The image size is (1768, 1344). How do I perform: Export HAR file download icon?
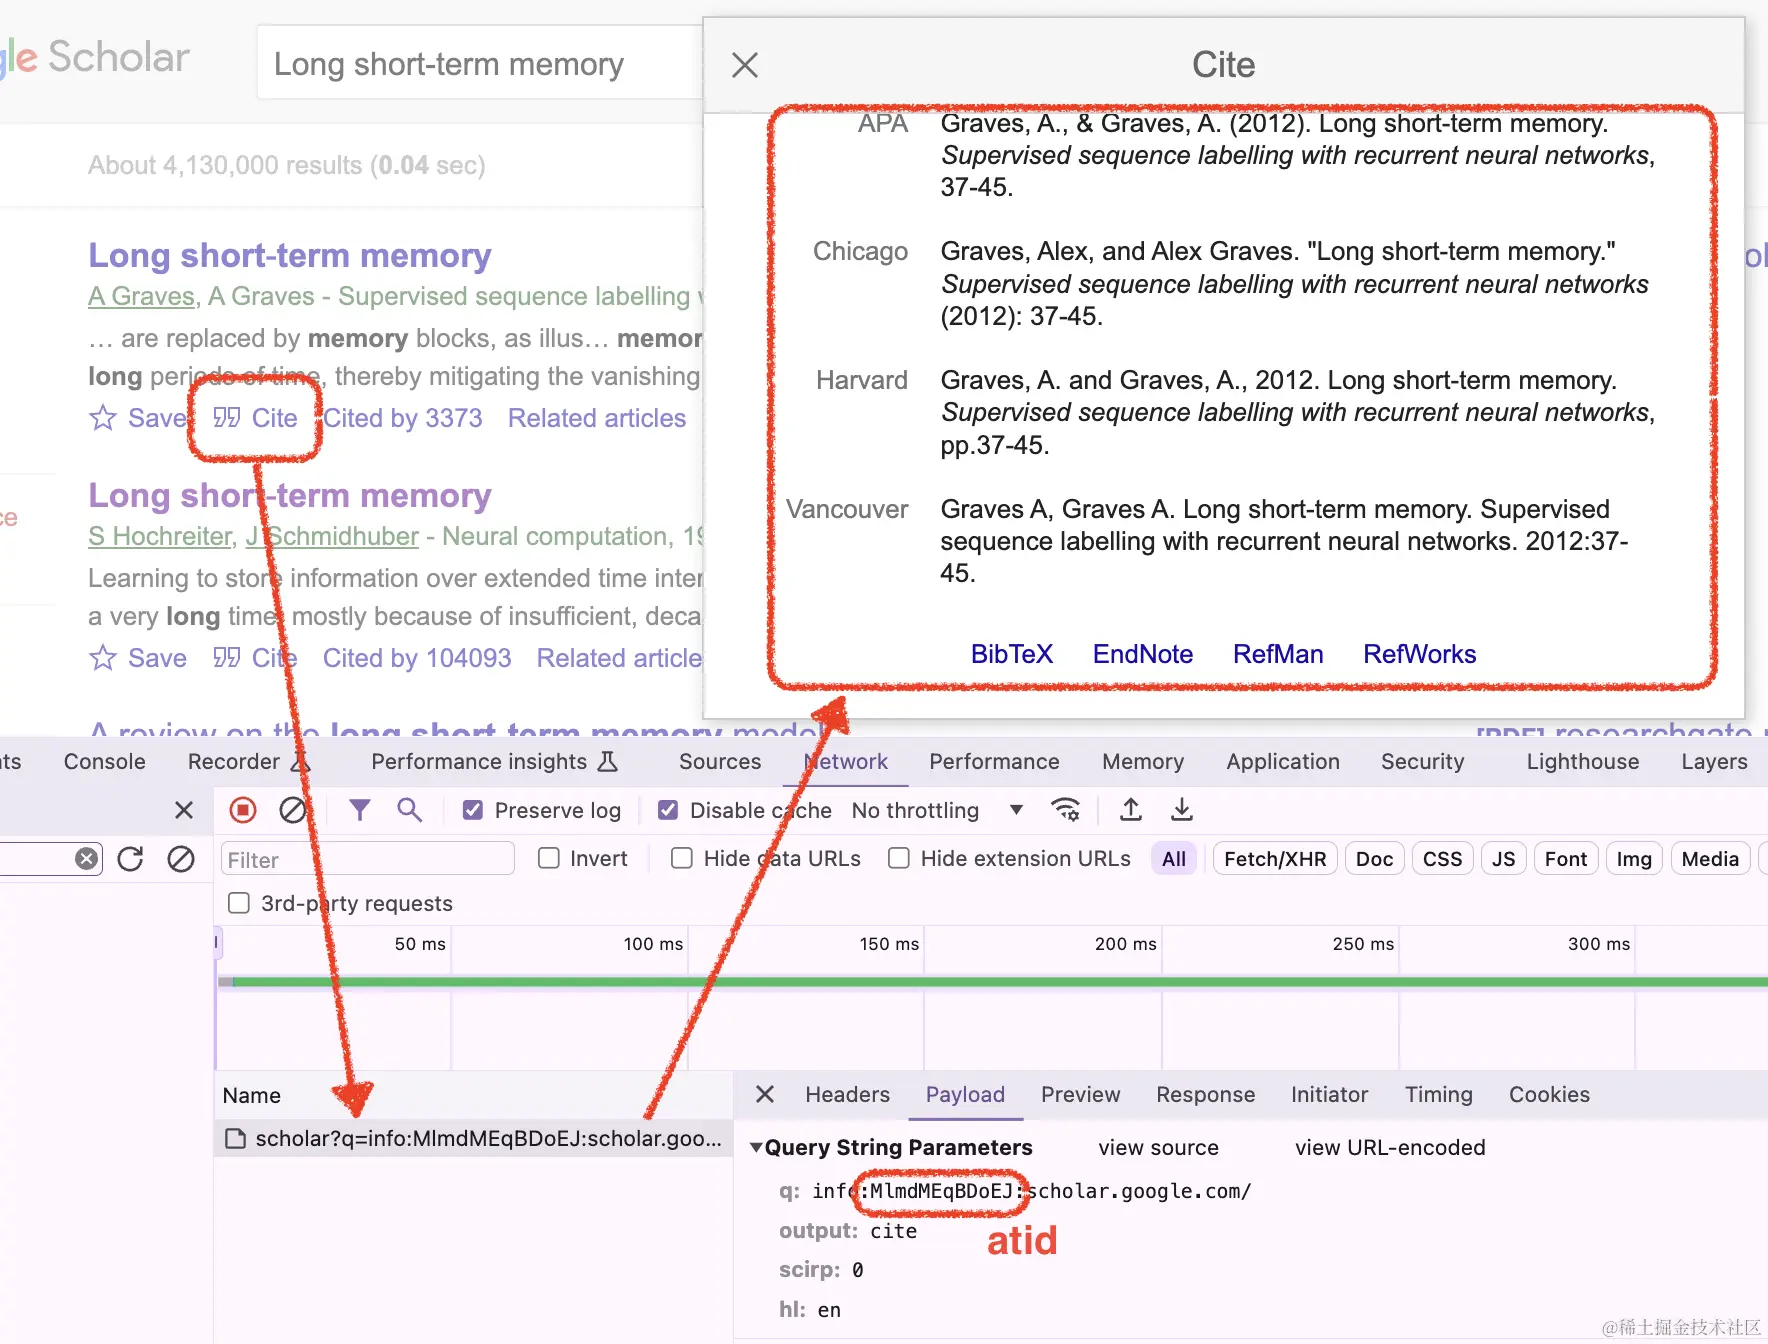(1182, 810)
